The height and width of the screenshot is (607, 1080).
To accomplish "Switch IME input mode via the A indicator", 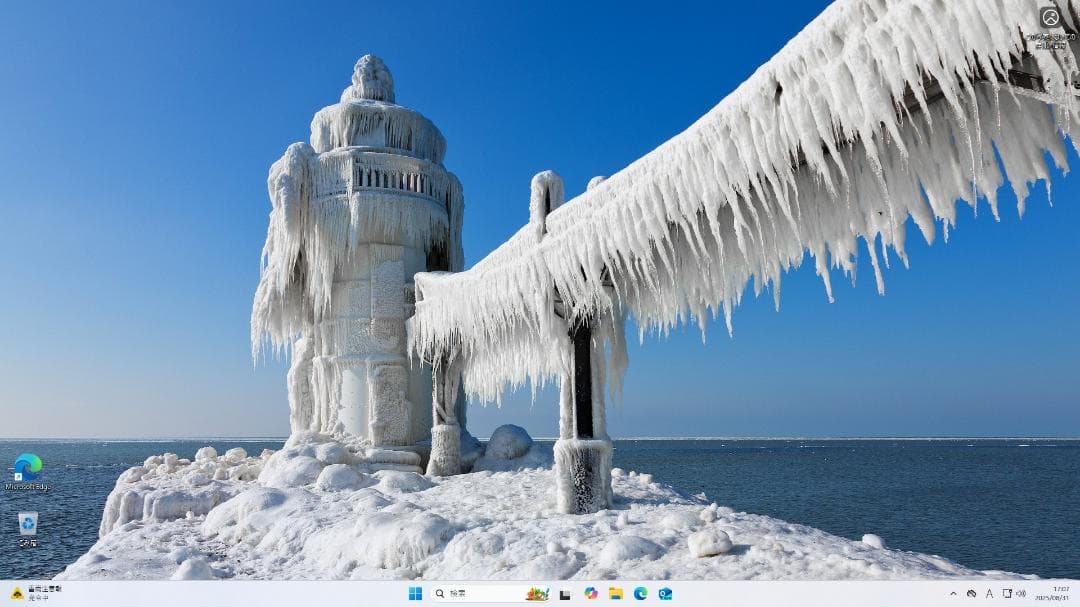I will coord(988,593).
